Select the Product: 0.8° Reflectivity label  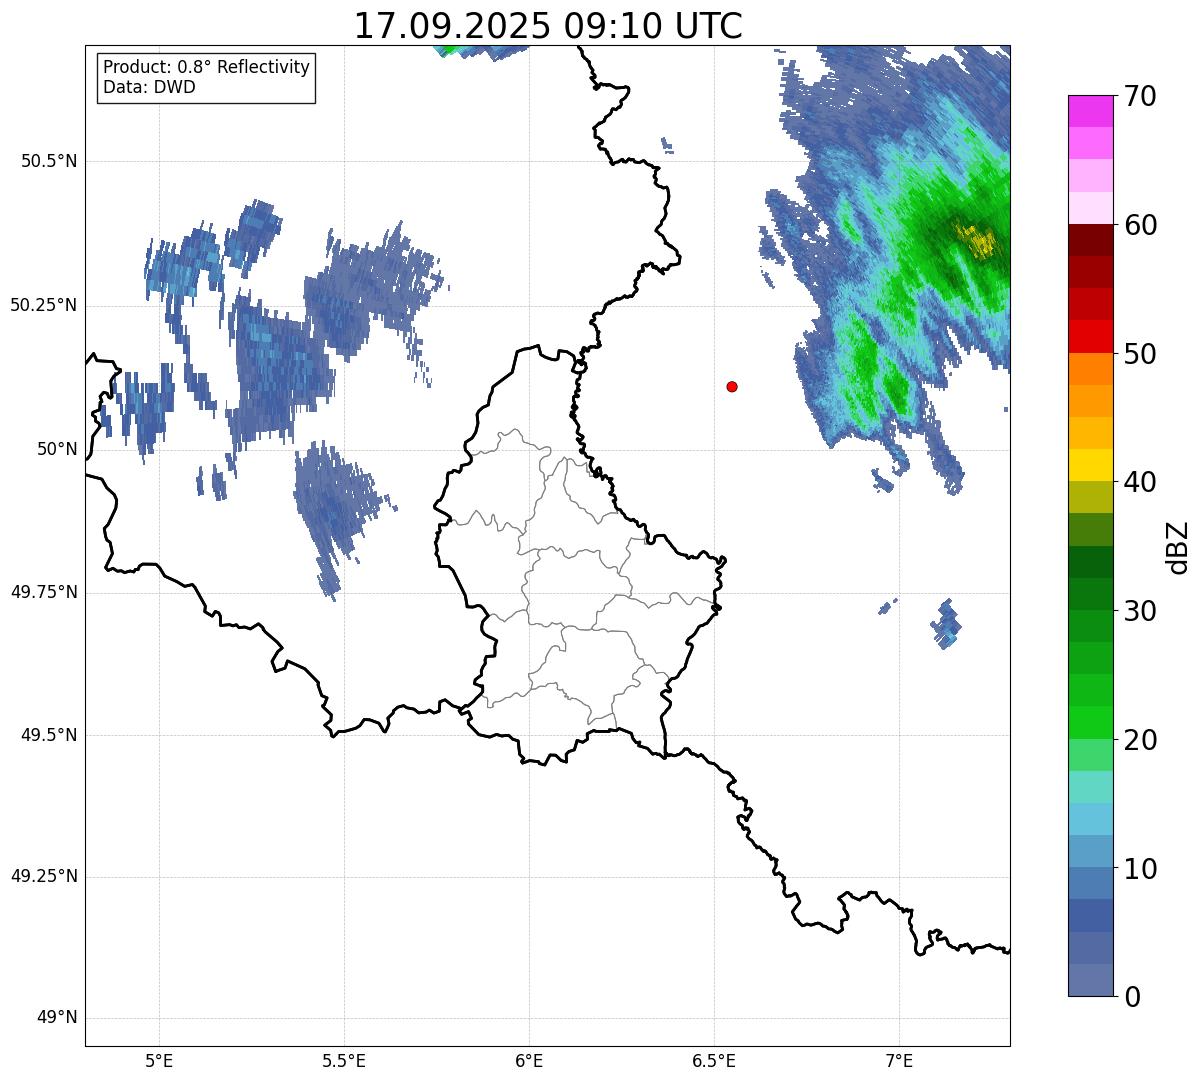207,67
